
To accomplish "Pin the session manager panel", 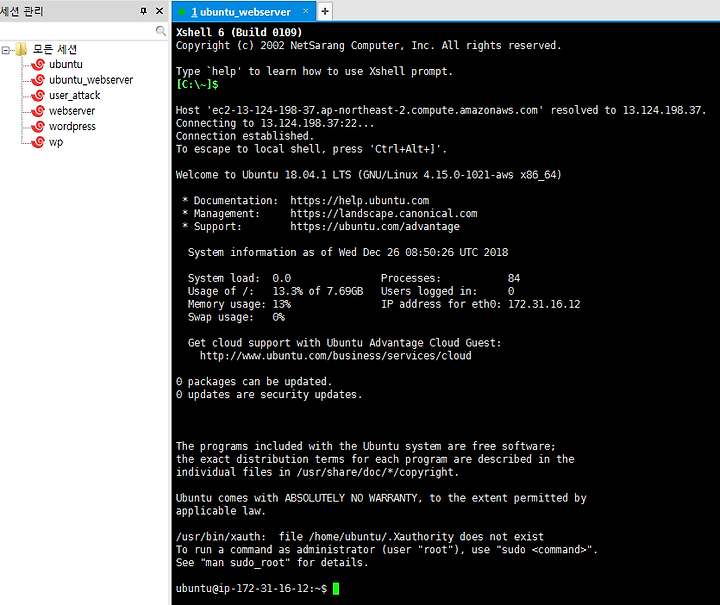I will (143, 11).
